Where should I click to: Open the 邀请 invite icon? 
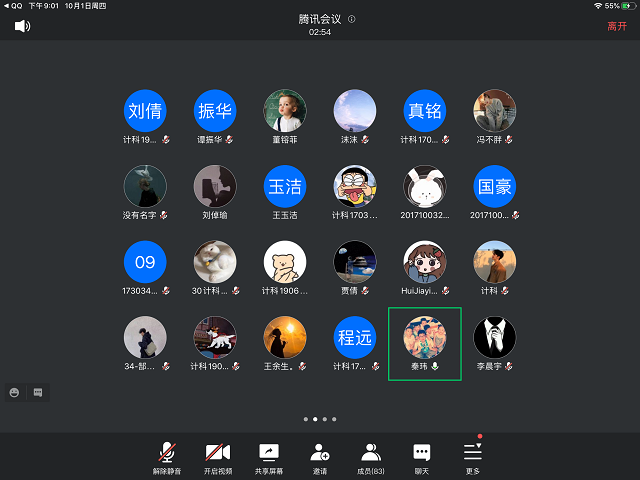(320, 456)
